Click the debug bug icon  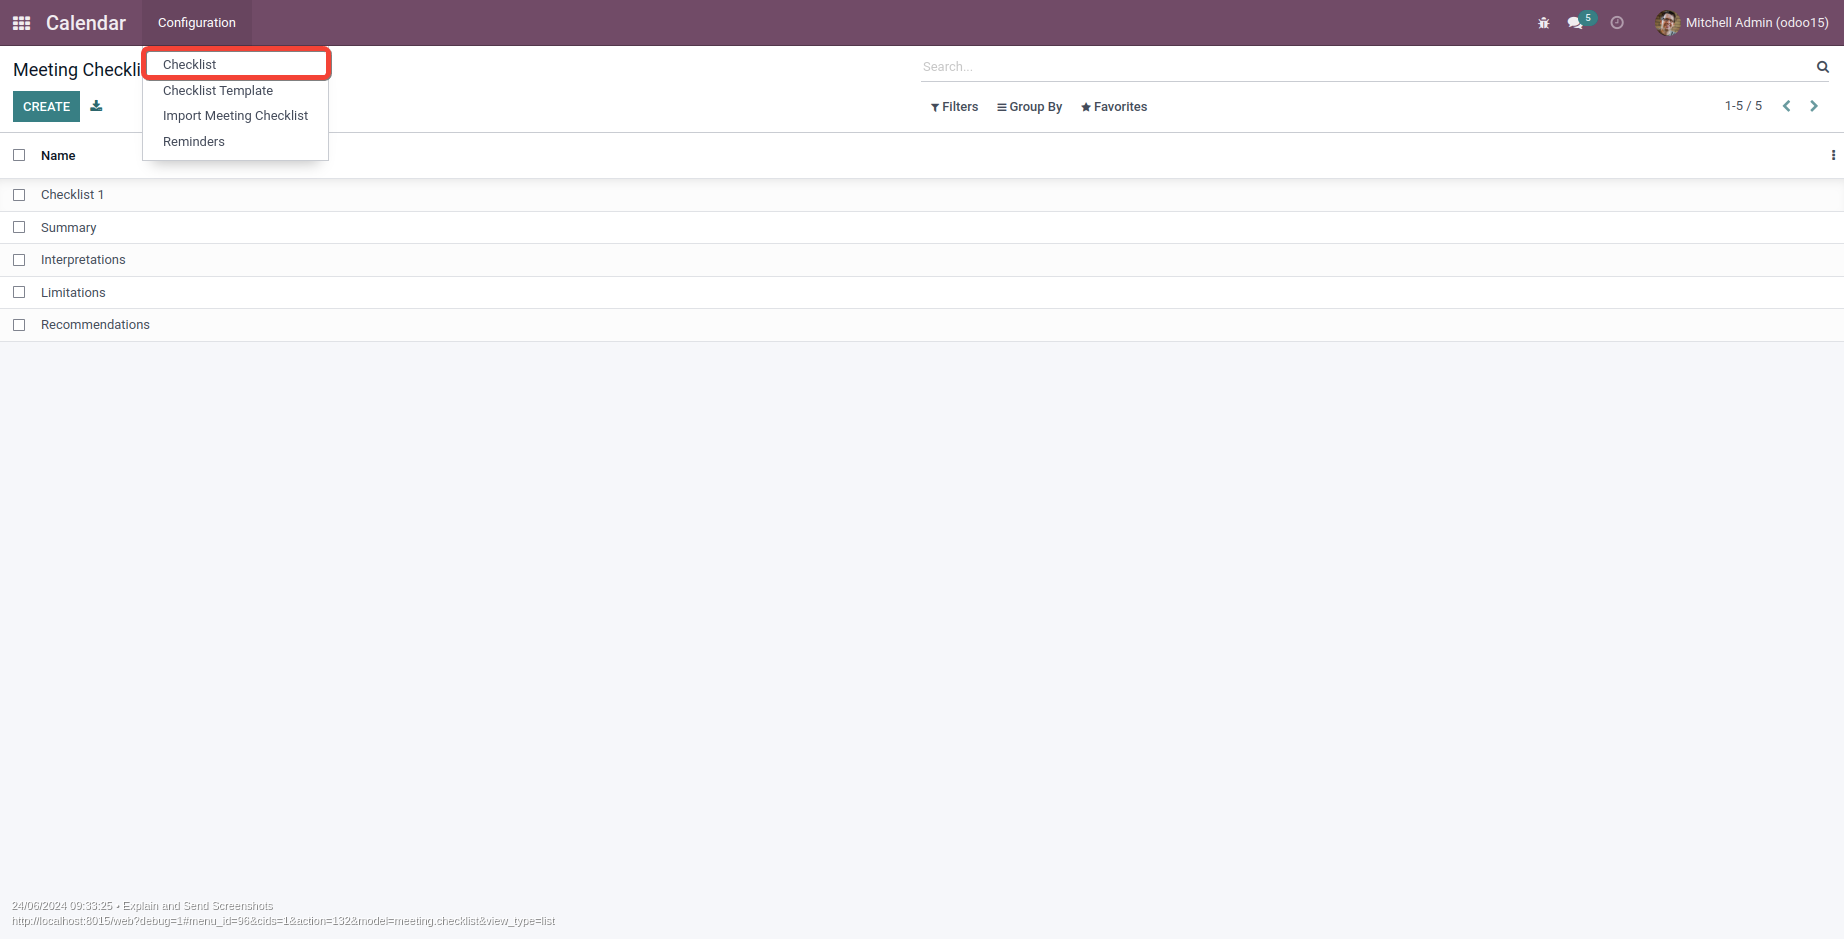coord(1544,23)
